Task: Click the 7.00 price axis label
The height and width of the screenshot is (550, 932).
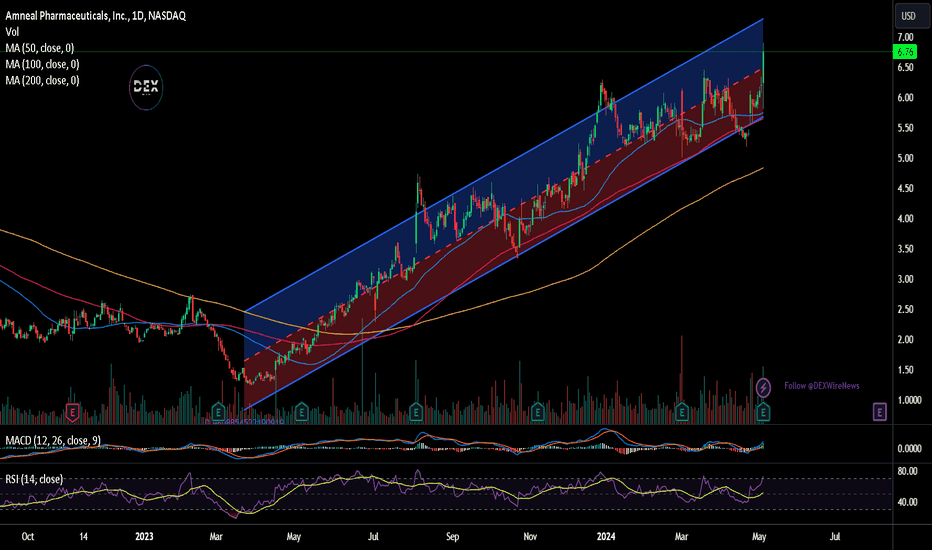Action: (x=905, y=37)
